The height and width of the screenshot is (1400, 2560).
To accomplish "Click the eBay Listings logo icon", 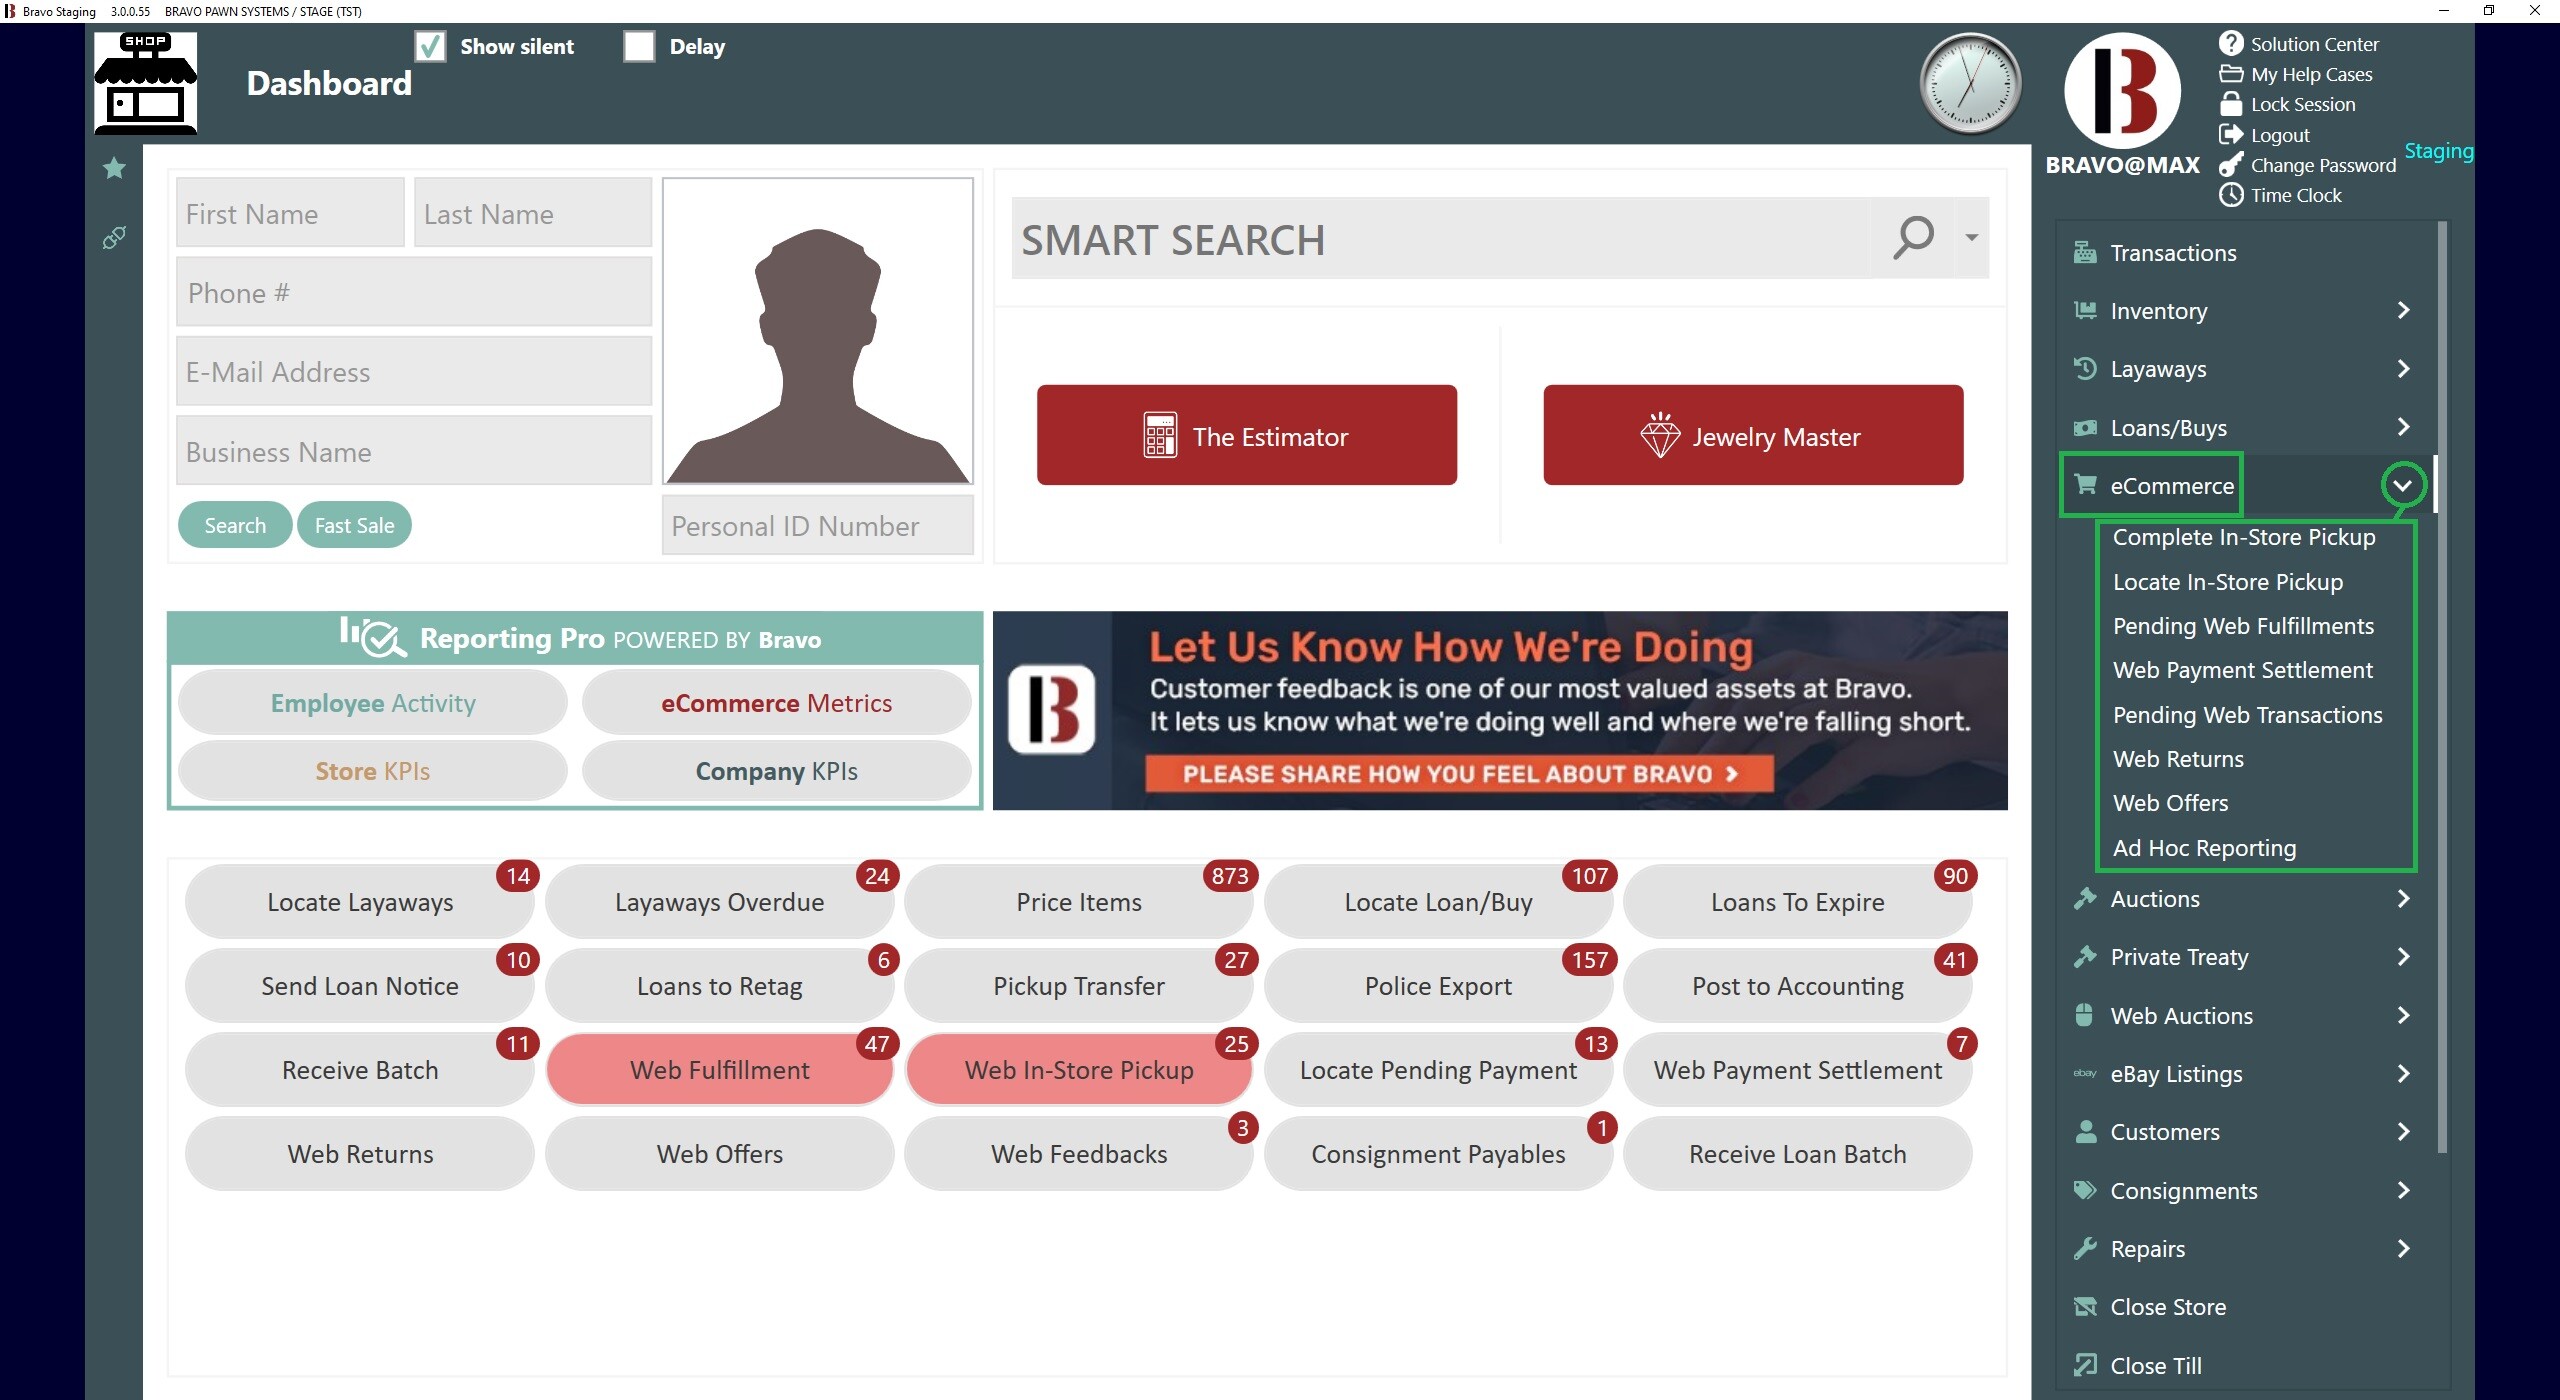I will [2085, 1073].
